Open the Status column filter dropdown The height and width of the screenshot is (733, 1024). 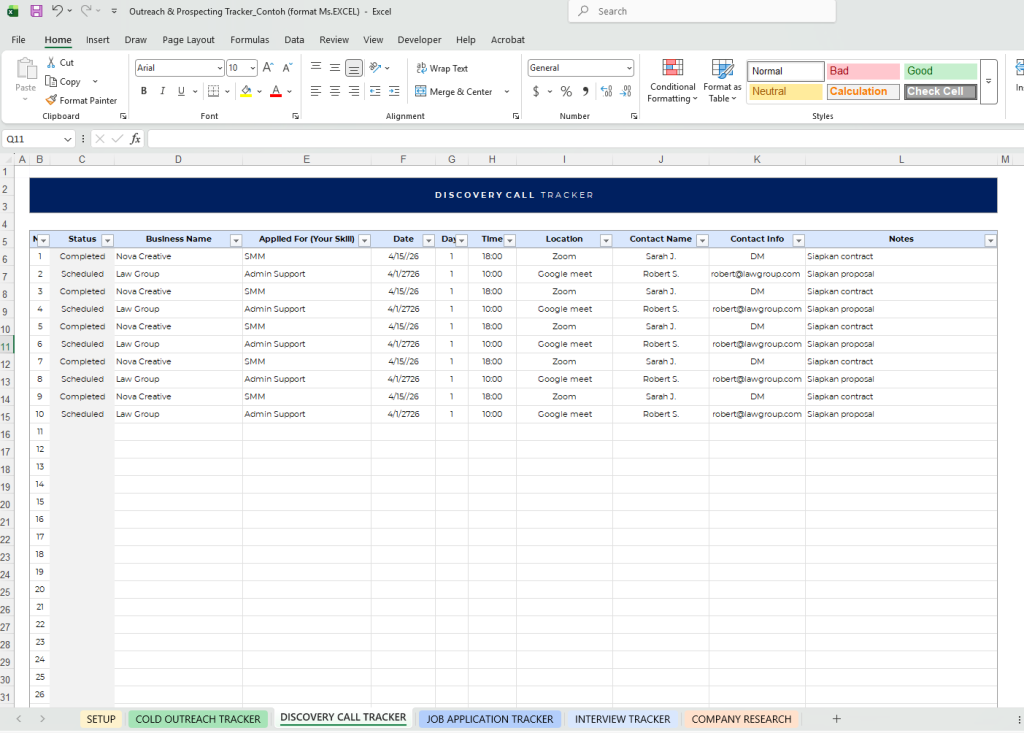point(108,240)
